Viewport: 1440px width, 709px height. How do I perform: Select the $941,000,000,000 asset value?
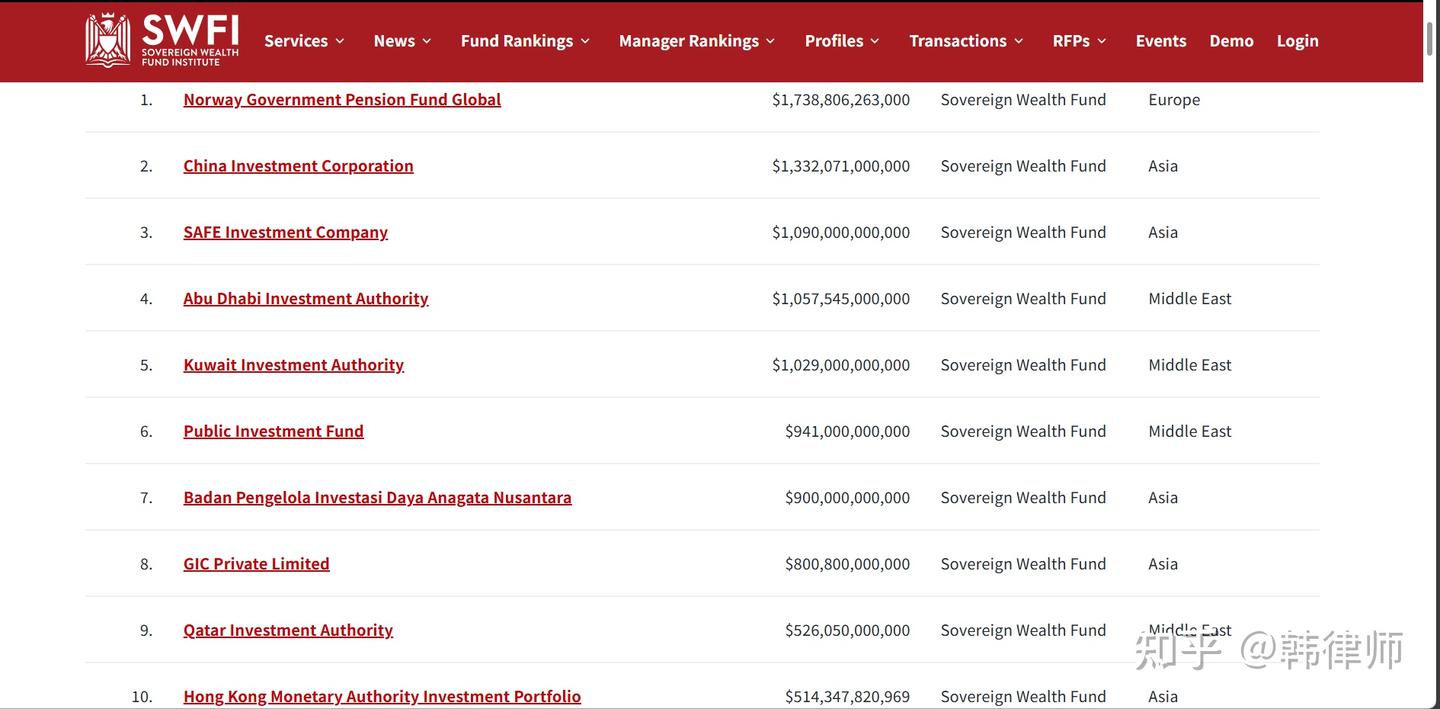[x=848, y=431]
